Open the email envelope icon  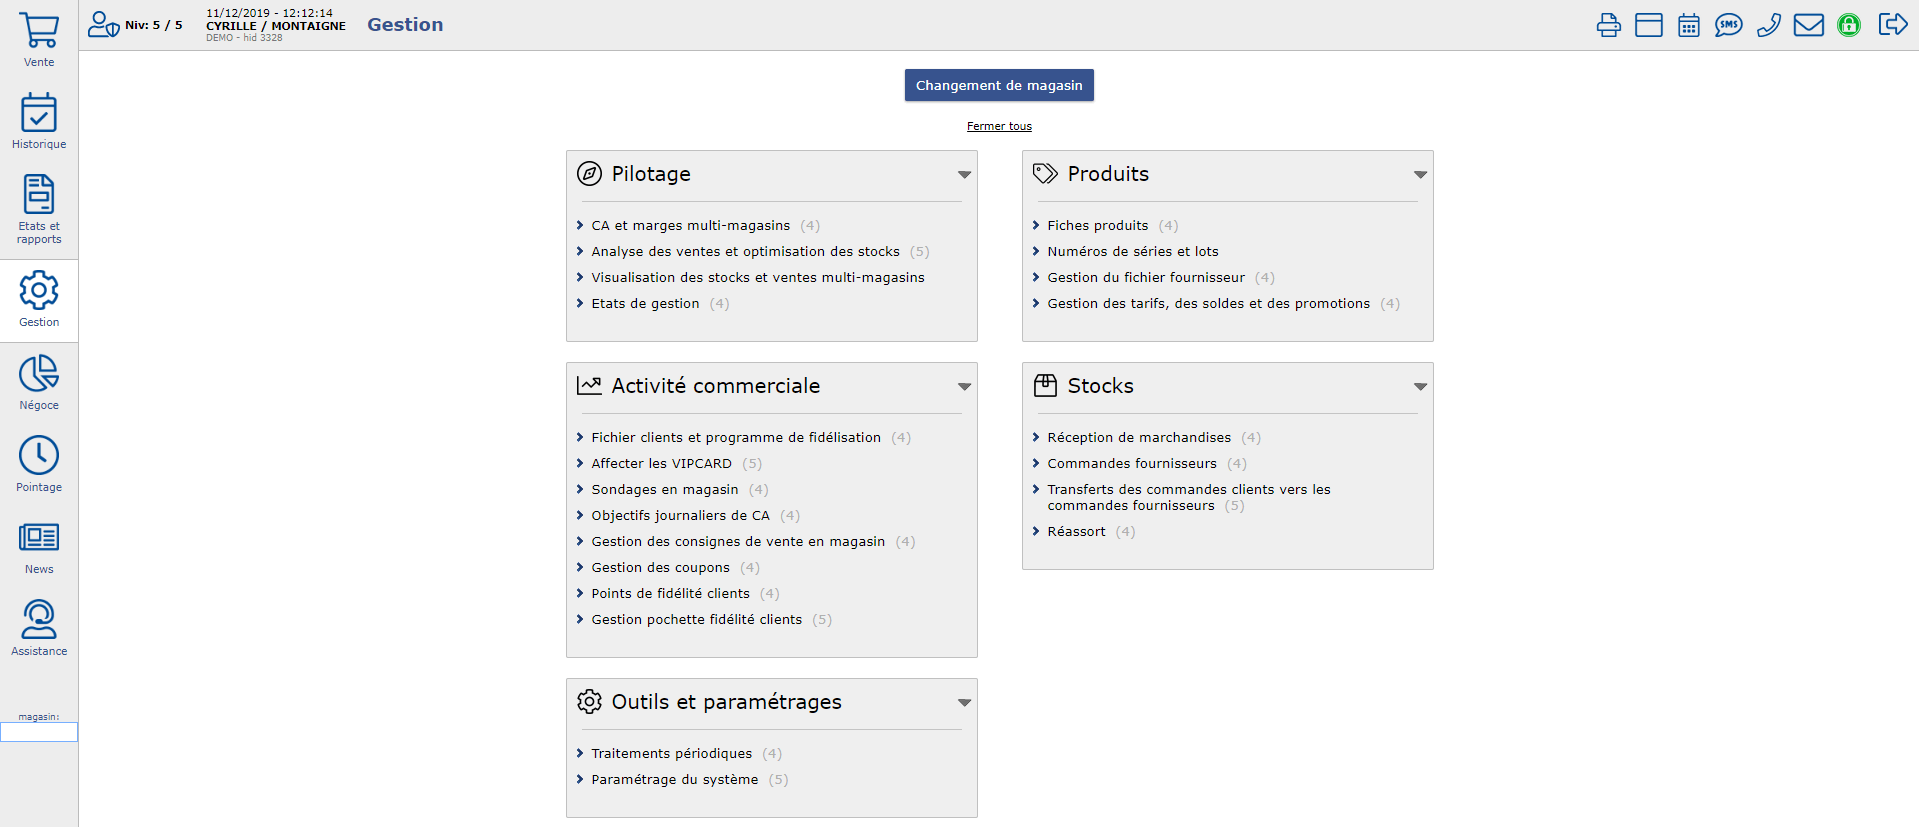coord(1808,25)
